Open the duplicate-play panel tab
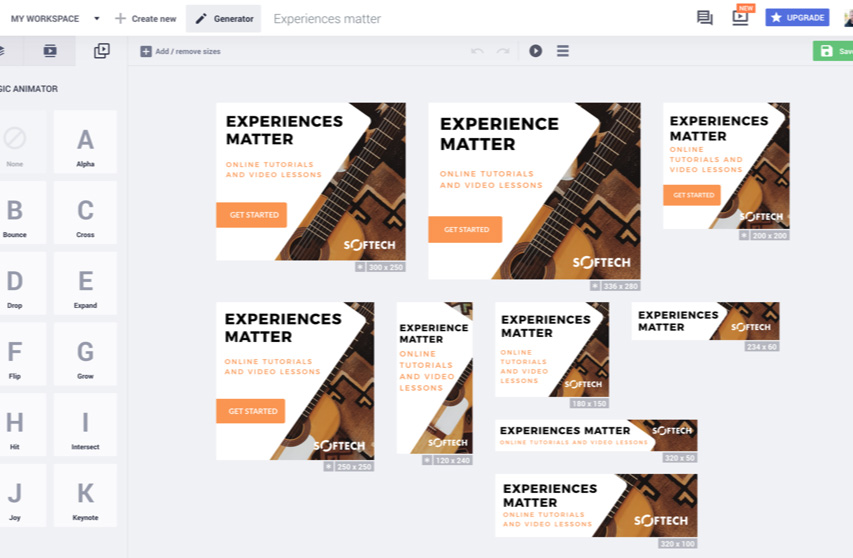The height and width of the screenshot is (558, 853). [102, 51]
